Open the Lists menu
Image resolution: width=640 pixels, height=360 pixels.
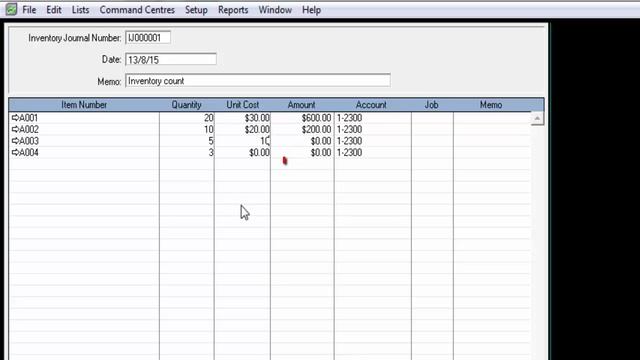pyautogui.click(x=80, y=10)
